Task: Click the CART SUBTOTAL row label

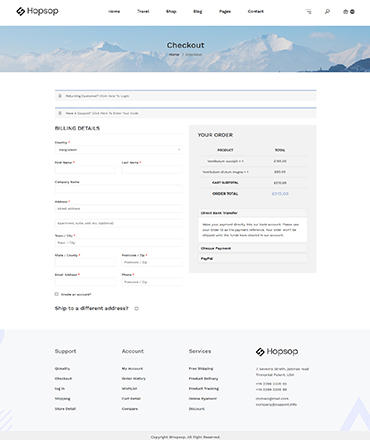Action: (x=225, y=183)
